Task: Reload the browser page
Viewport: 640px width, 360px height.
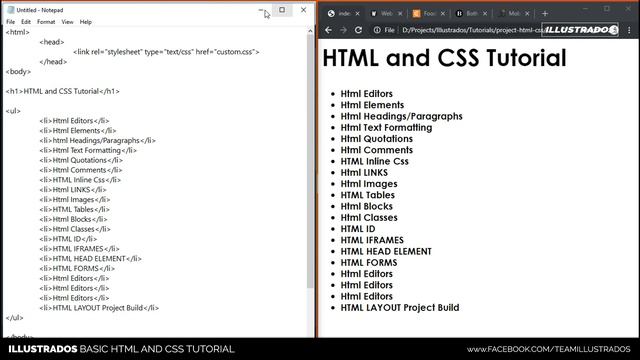Action: [x=358, y=30]
